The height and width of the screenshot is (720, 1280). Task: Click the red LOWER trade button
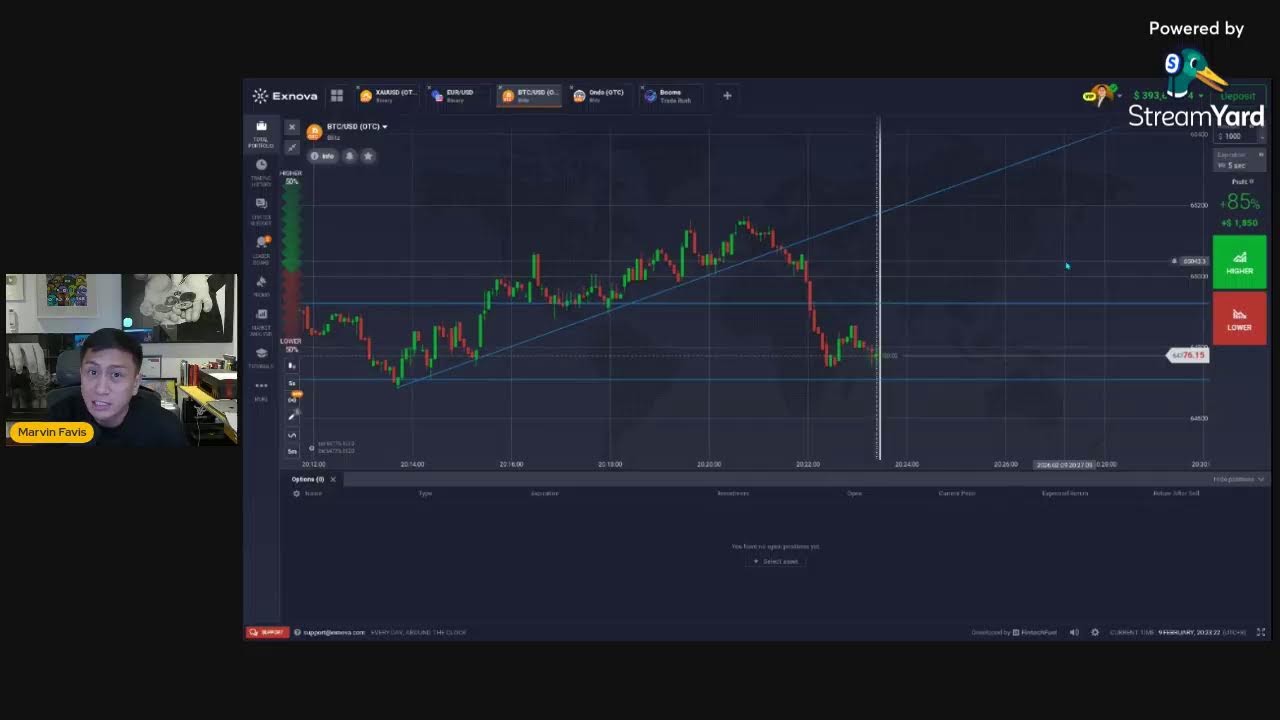pyautogui.click(x=1239, y=318)
